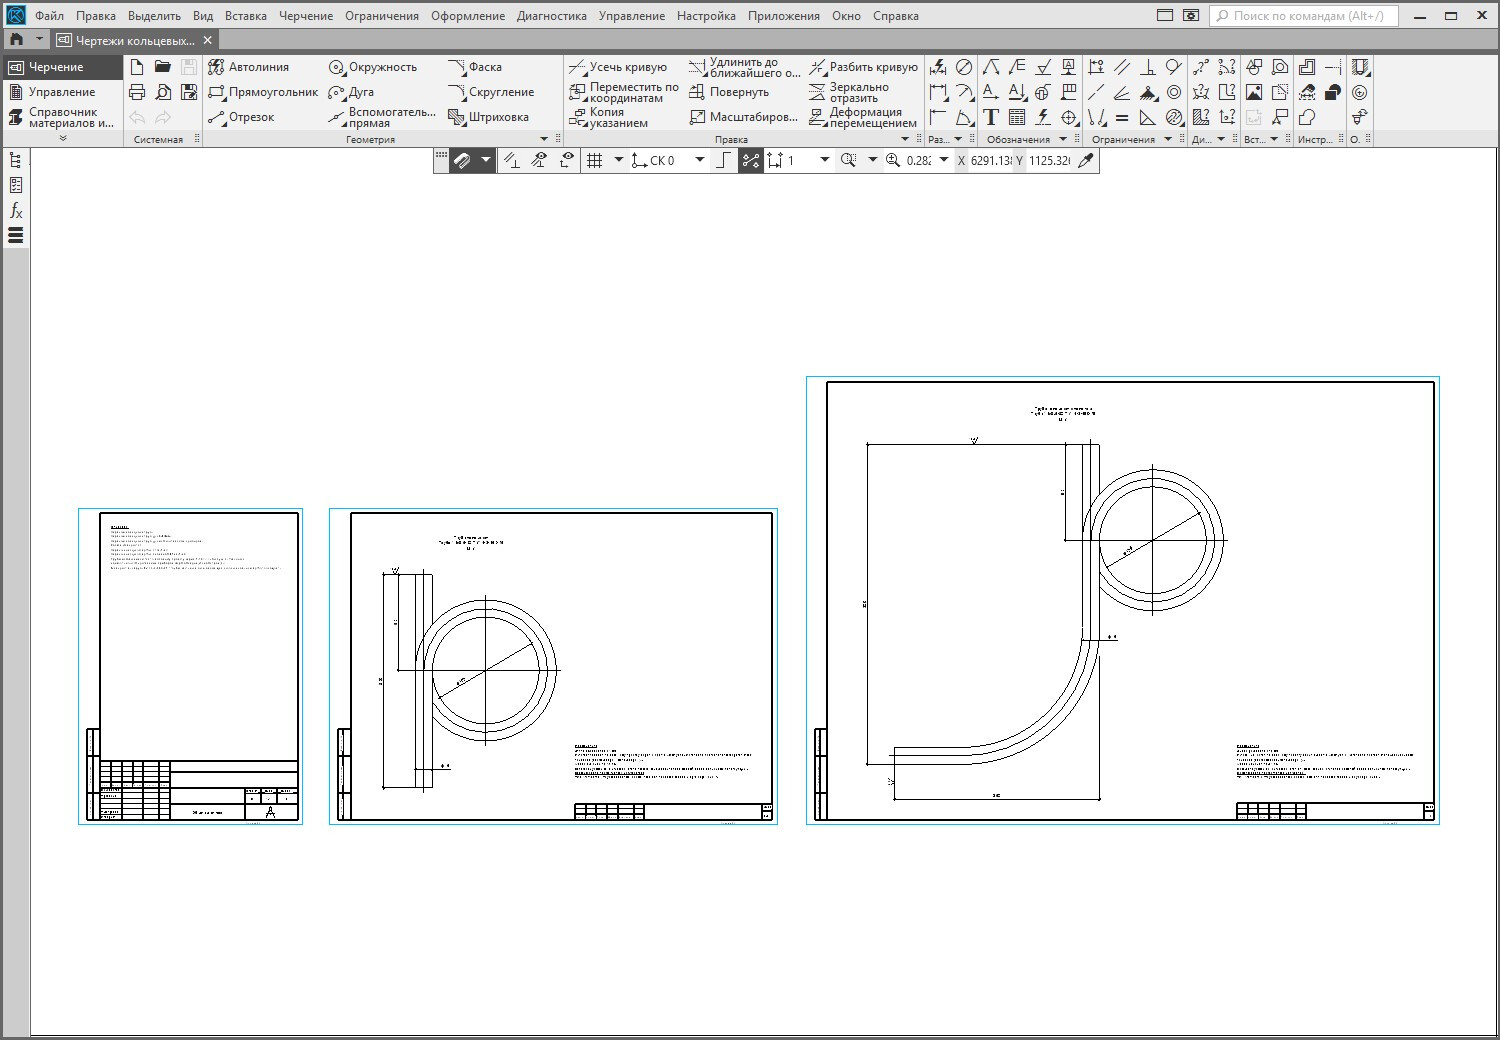
Task: Select the Окружность circle tool
Action: tap(373, 67)
